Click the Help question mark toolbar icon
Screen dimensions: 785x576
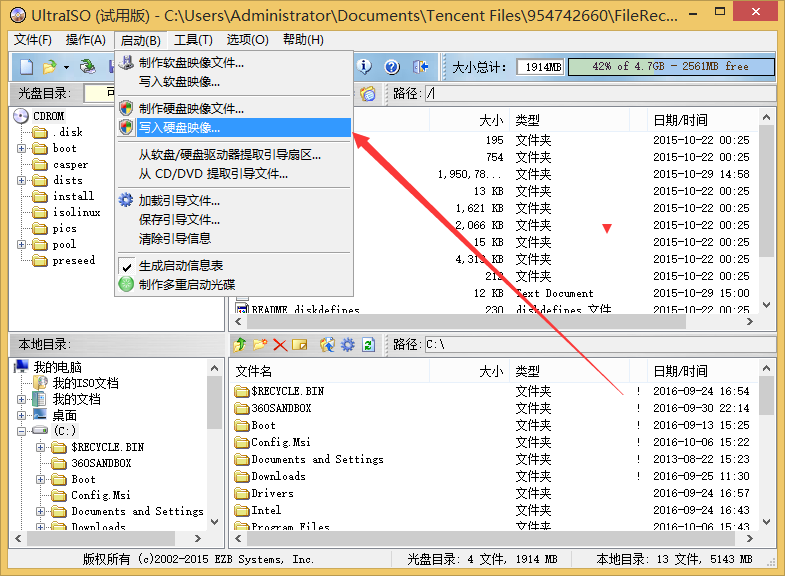392,67
